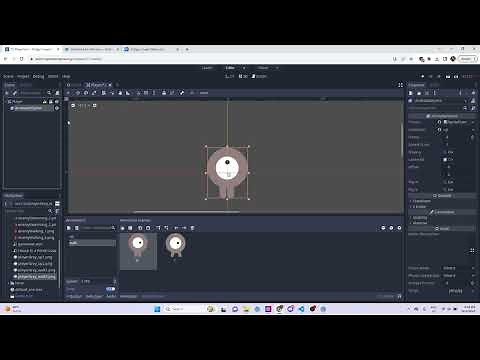Delete the selected frame with trash icon
Screen dimensions: 480x360
(192, 228)
